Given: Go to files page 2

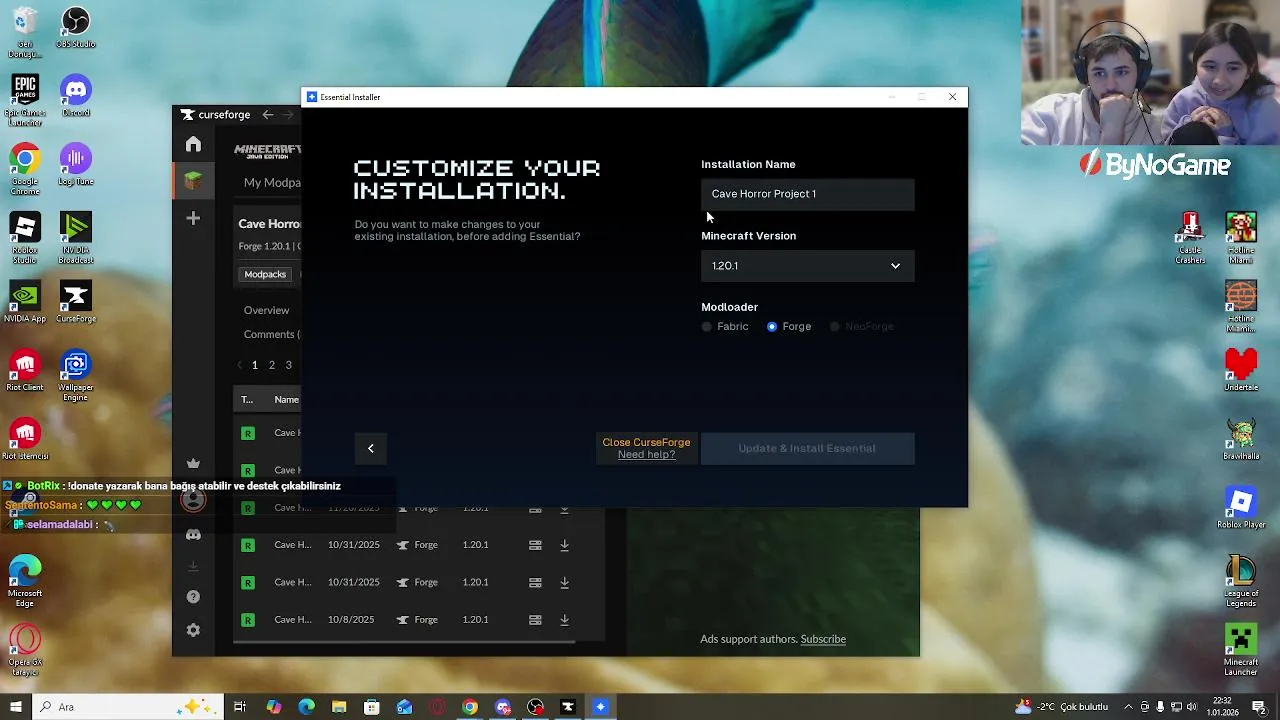Looking at the screenshot, I should [271, 365].
